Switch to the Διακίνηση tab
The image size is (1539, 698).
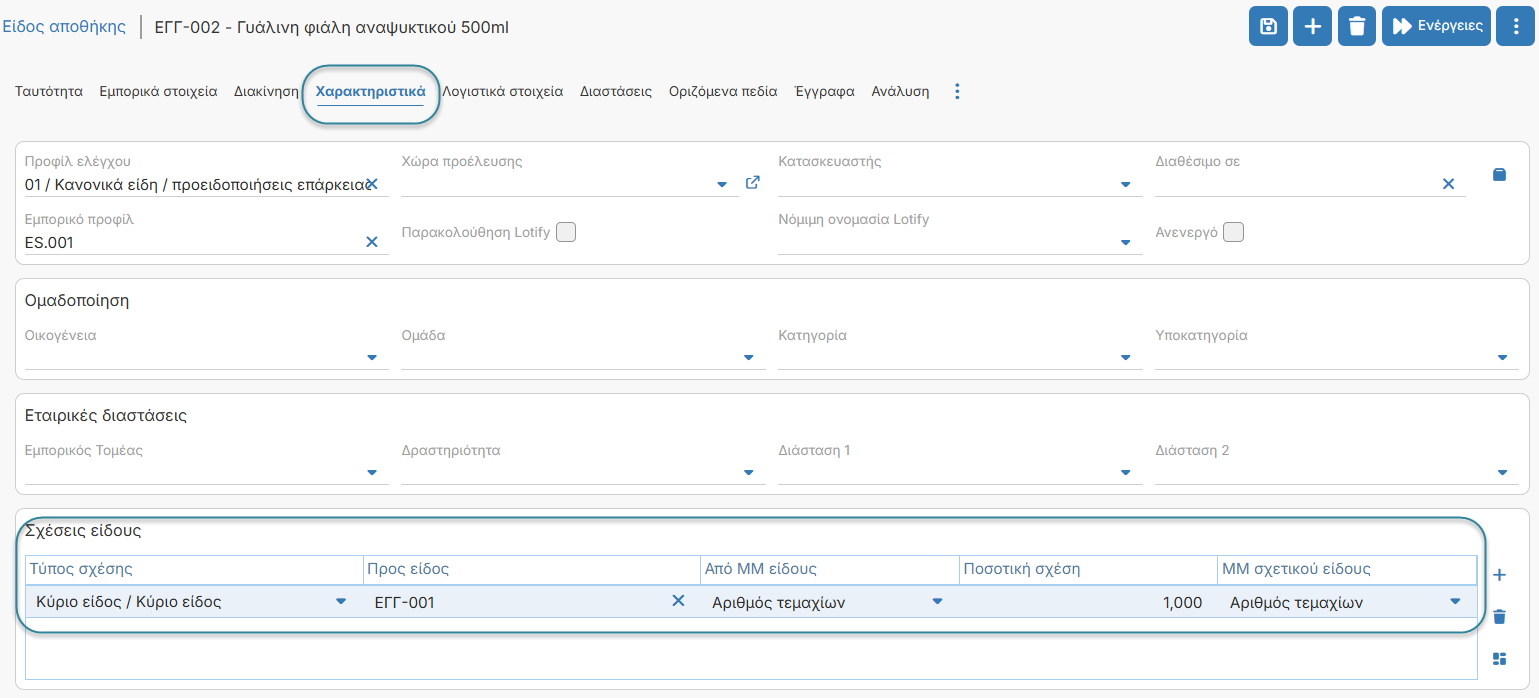tap(266, 91)
